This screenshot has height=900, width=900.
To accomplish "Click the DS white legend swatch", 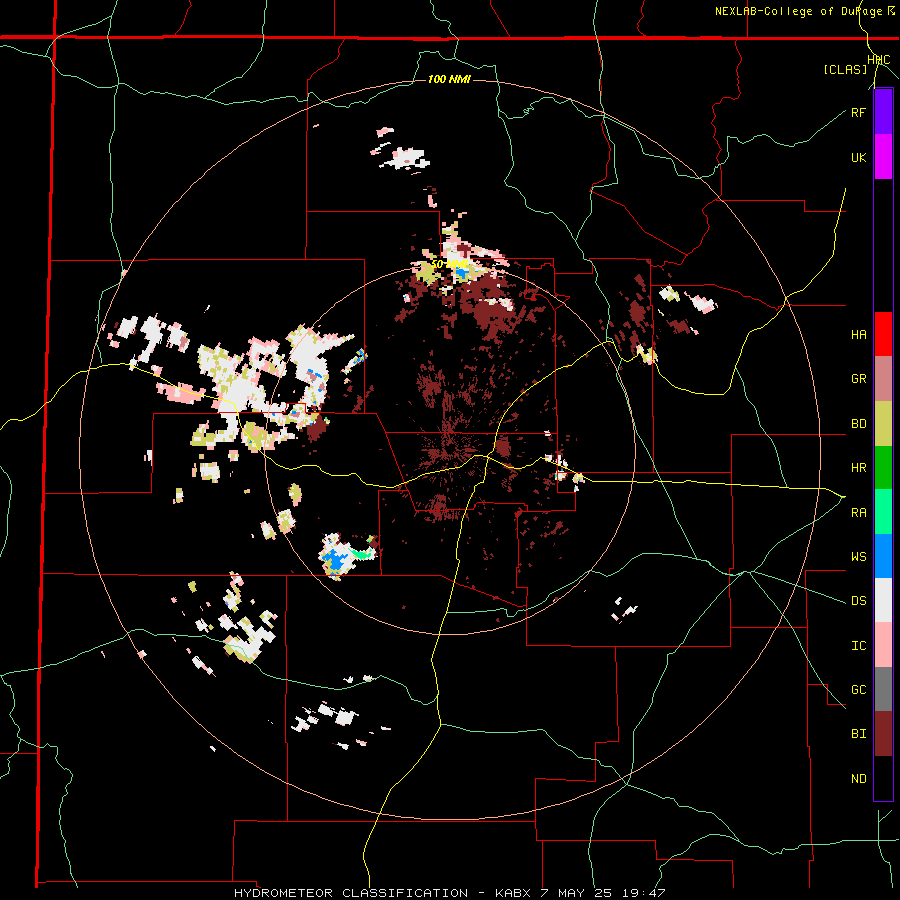I will pos(883,600).
